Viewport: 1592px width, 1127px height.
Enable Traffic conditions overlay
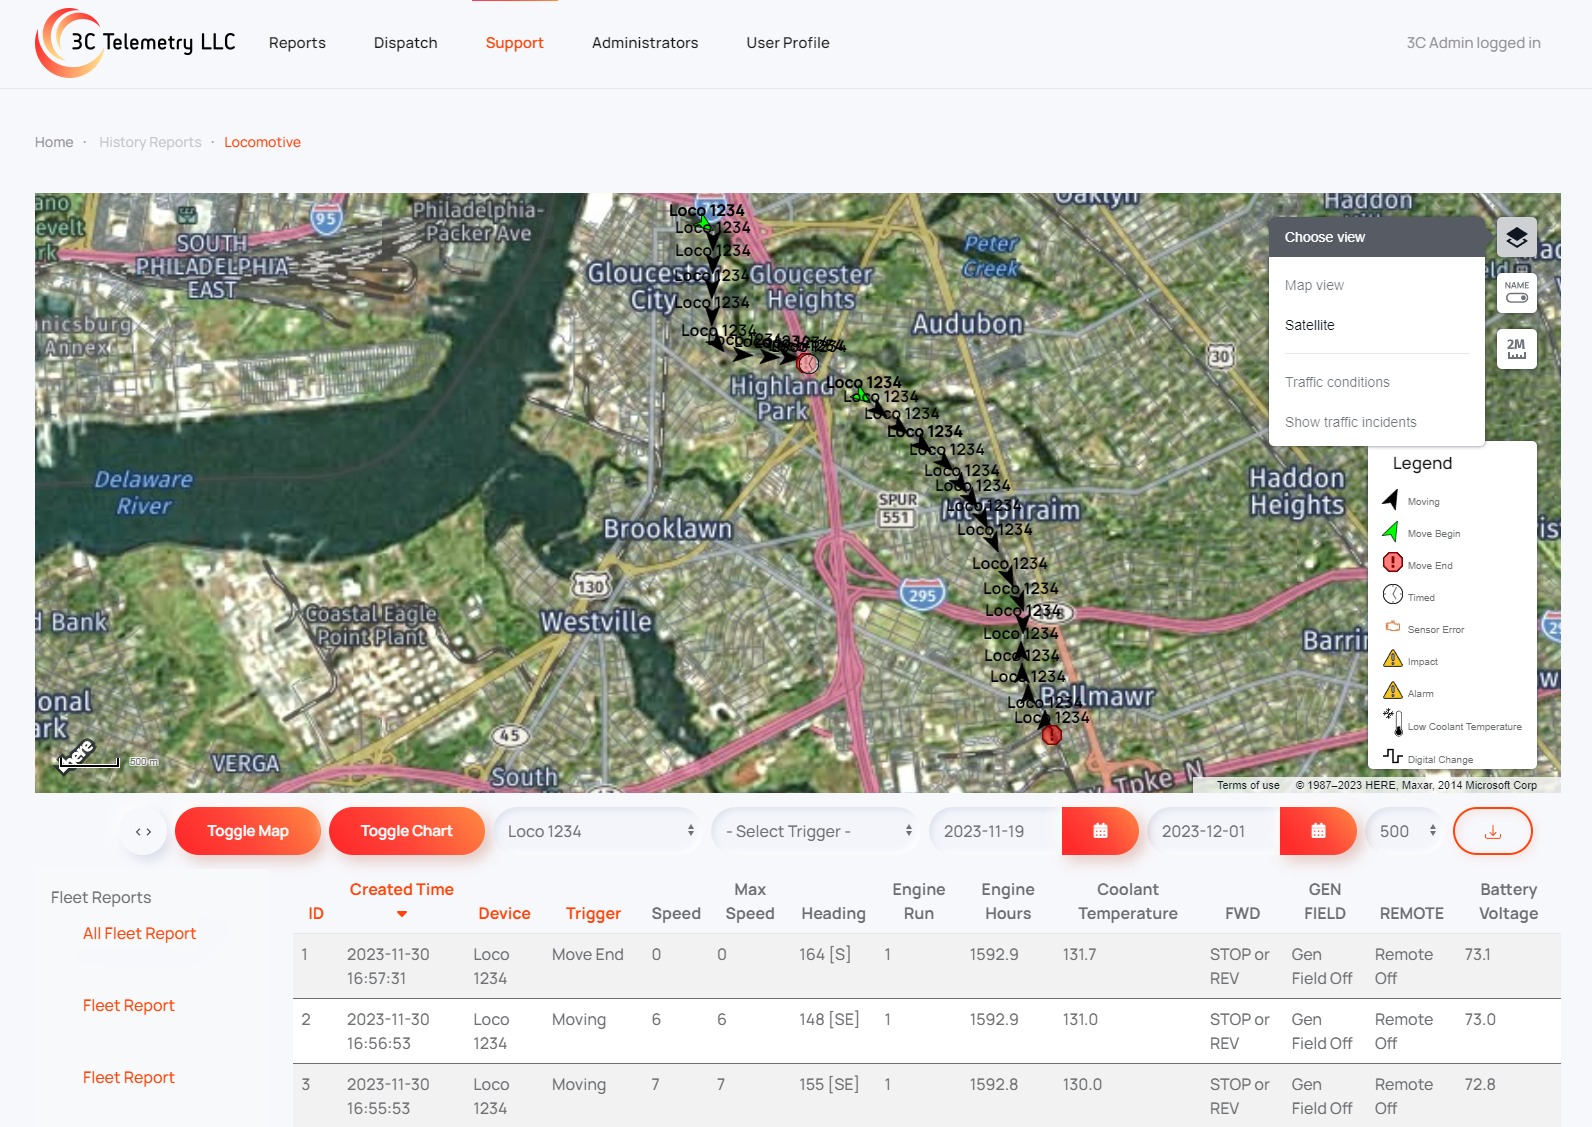coord(1337,382)
